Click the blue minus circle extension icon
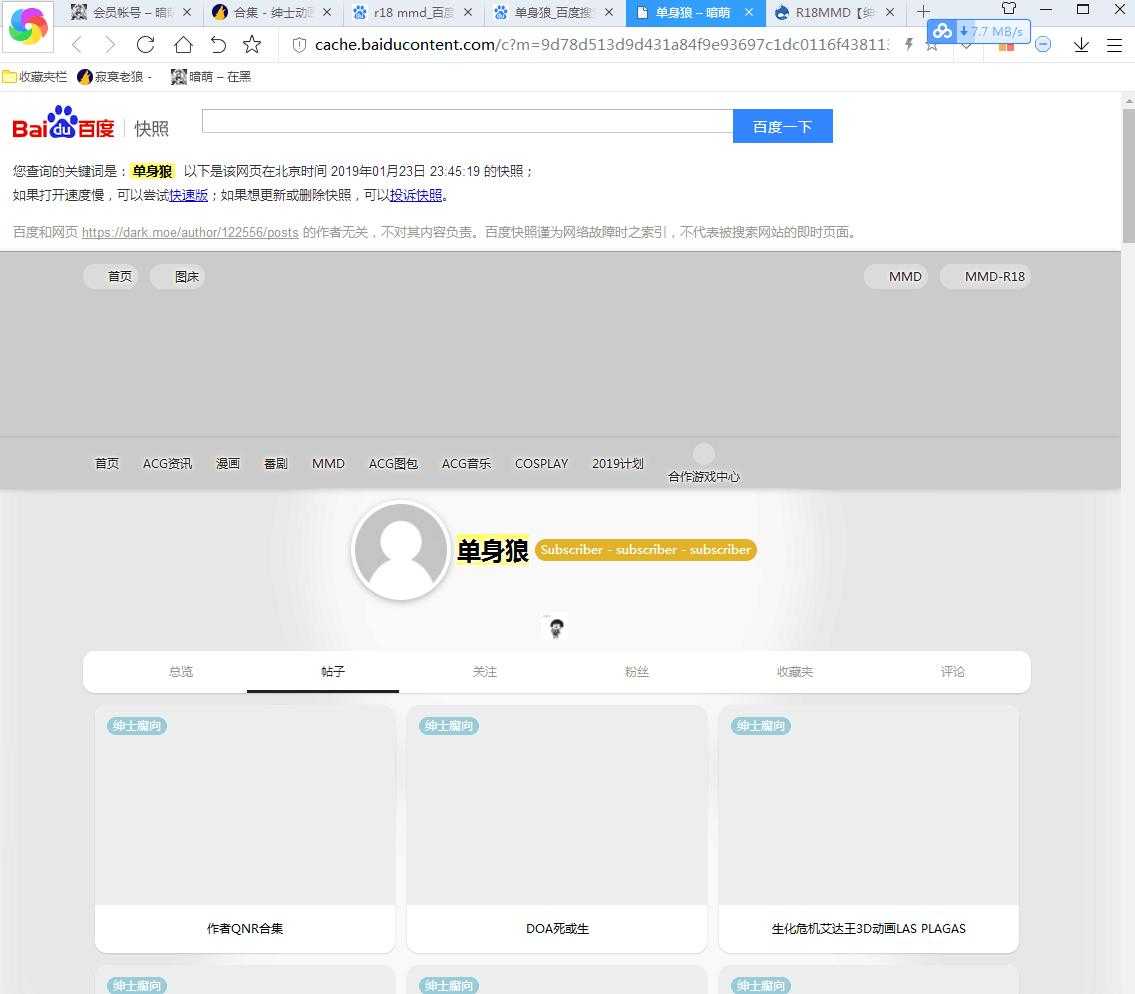The height and width of the screenshot is (994, 1135). coord(1043,45)
